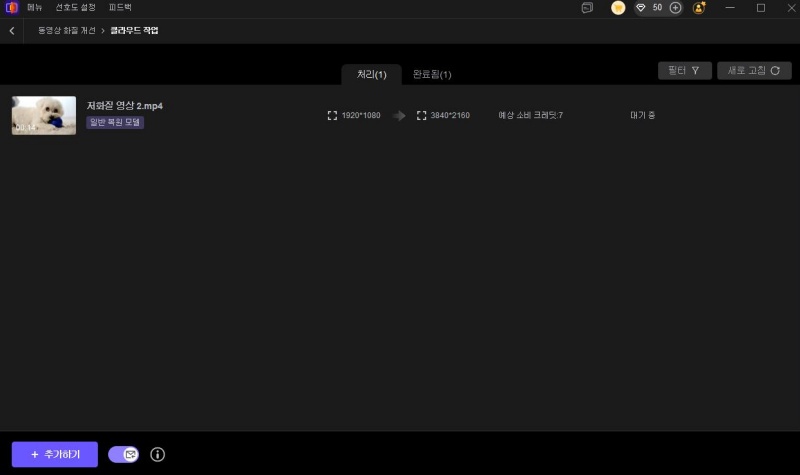Go back using the left arrow
This screenshot has width=800, height=475.
[x=12, y=31]
